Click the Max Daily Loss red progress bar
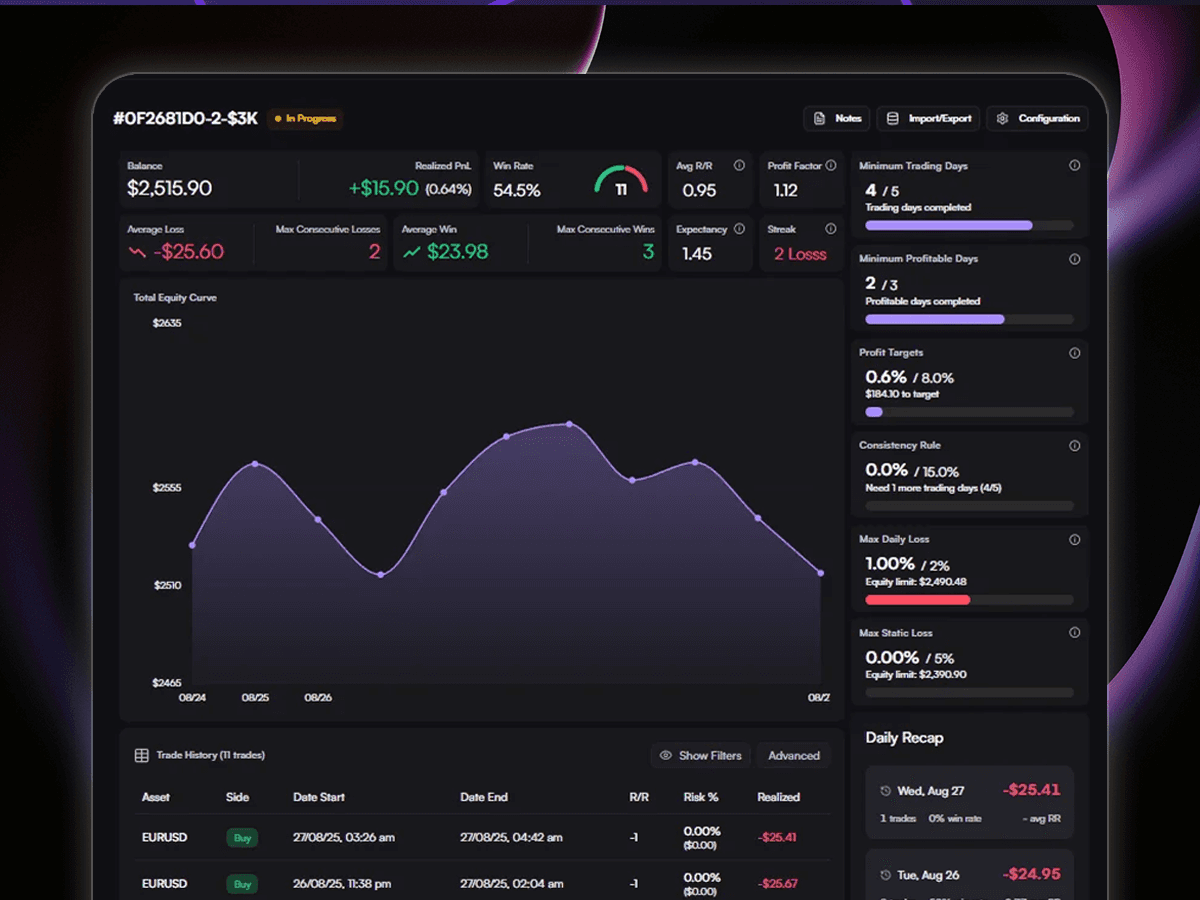The image size is (1200, 900). (x=917, y=600)
